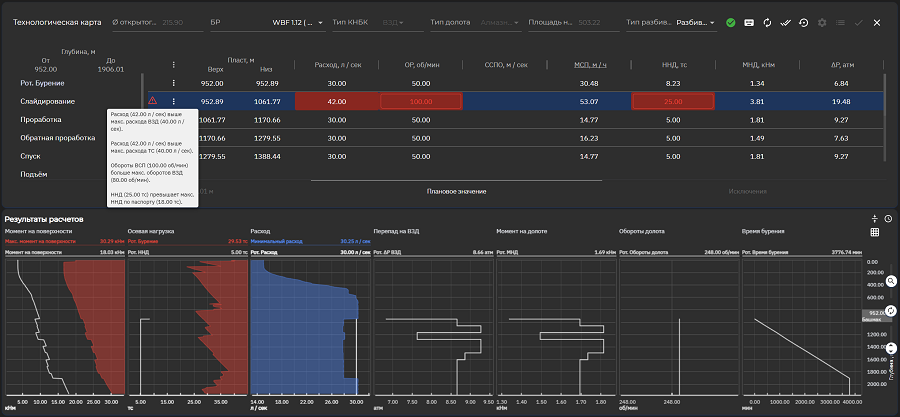Click the round sync handle on depth slider
Image resolution: width=900 pixels, height=417 pixels.
890,312
